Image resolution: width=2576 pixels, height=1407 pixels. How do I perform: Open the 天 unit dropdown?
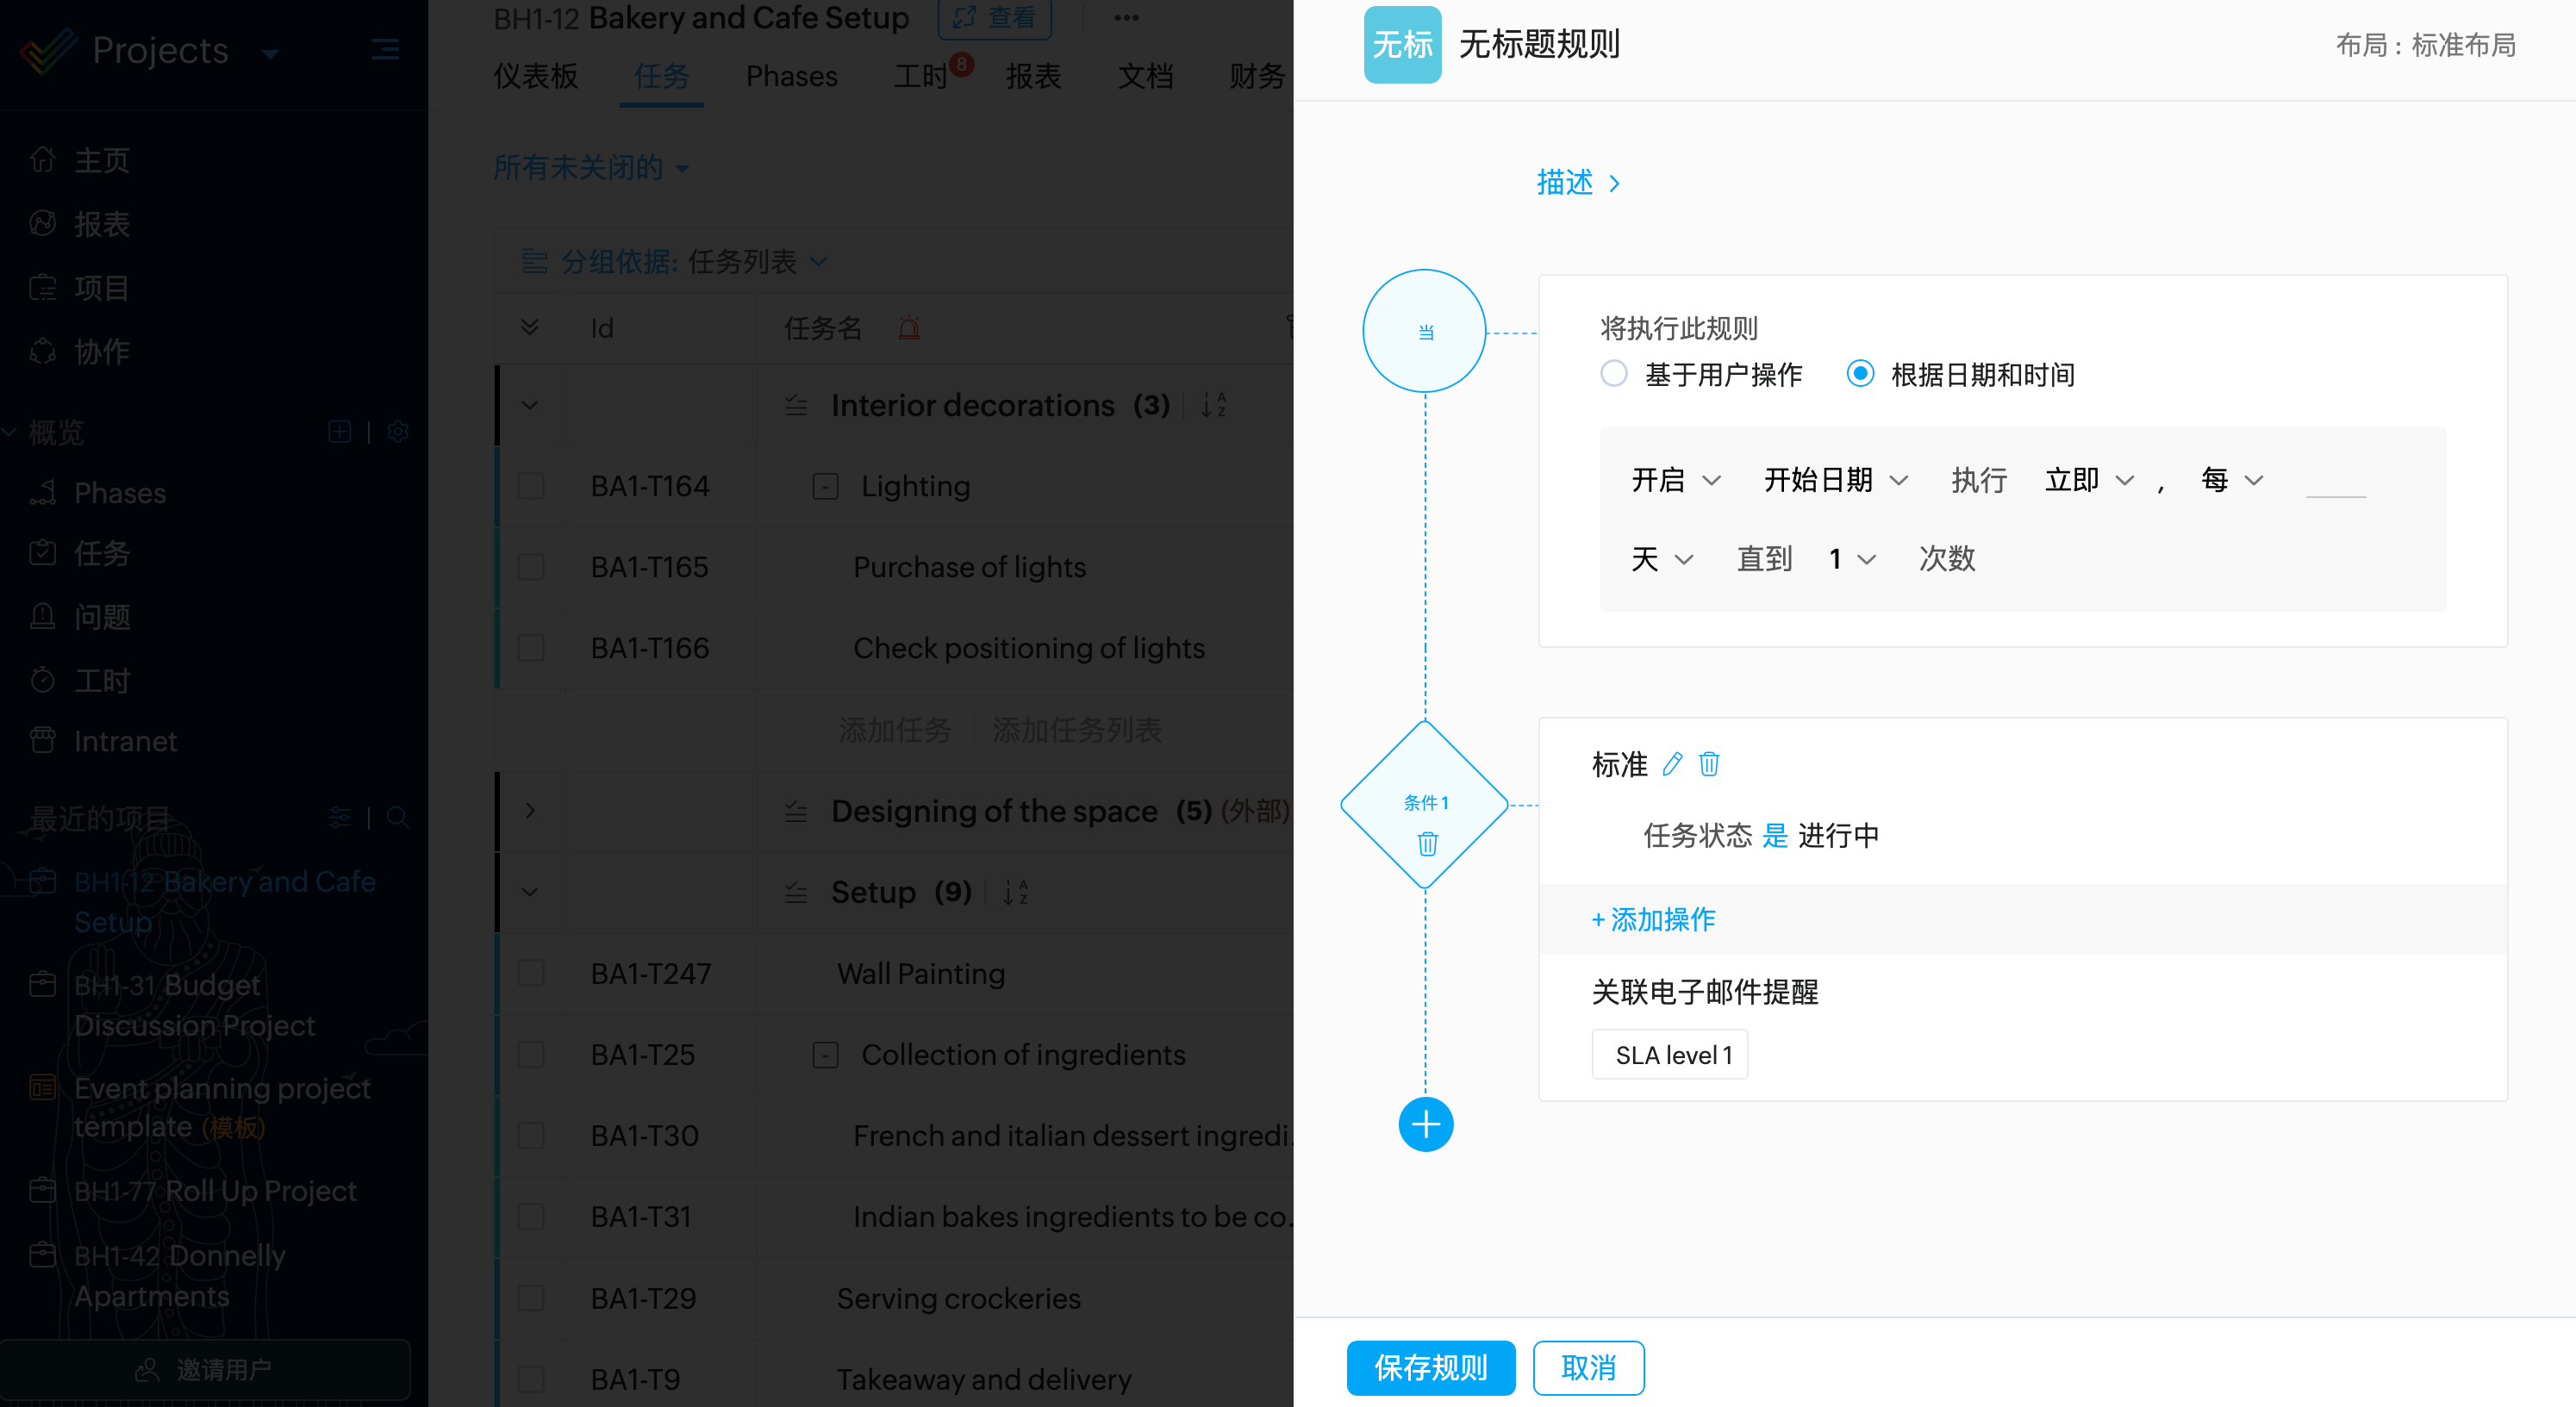1662,559
